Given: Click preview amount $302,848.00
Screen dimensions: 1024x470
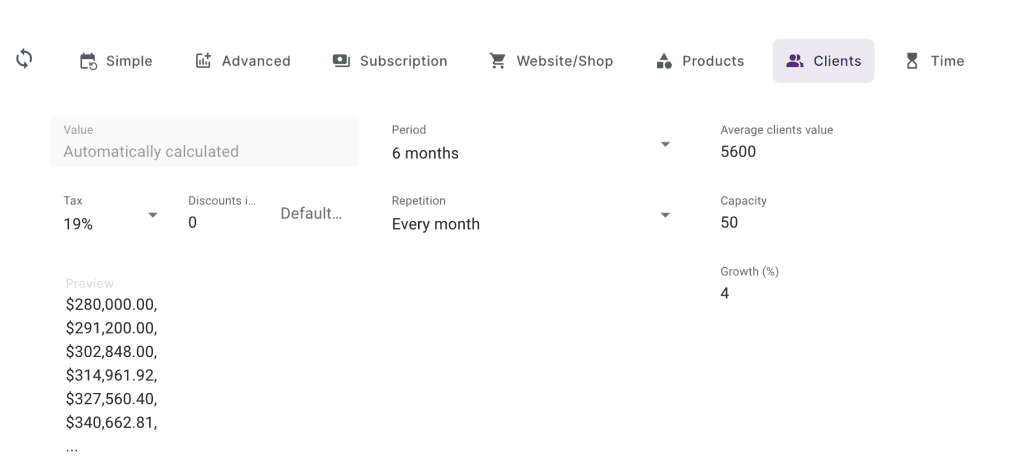Looking at the screenshot, I should click(x=112, y=351).
